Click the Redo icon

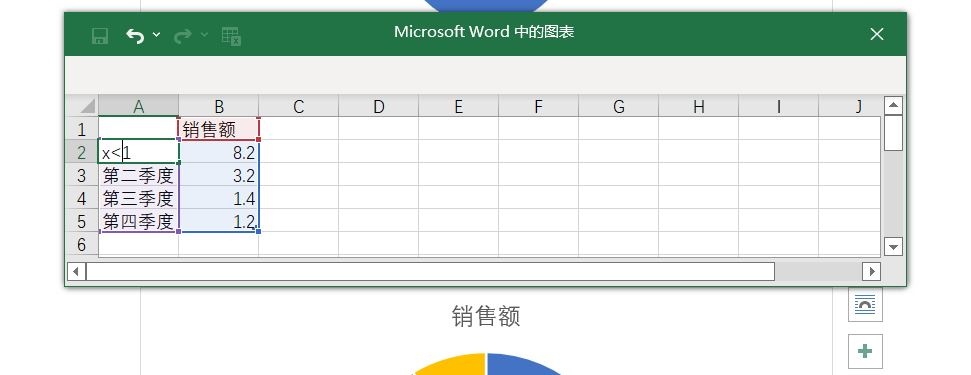point(183,35)
